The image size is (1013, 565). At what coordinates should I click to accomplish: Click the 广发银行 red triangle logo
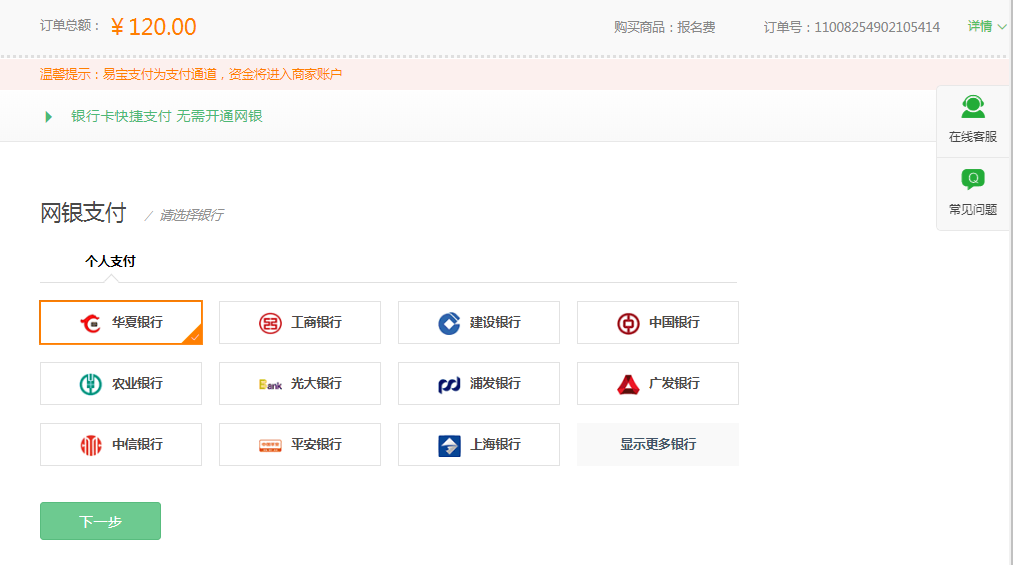(628, 384)
